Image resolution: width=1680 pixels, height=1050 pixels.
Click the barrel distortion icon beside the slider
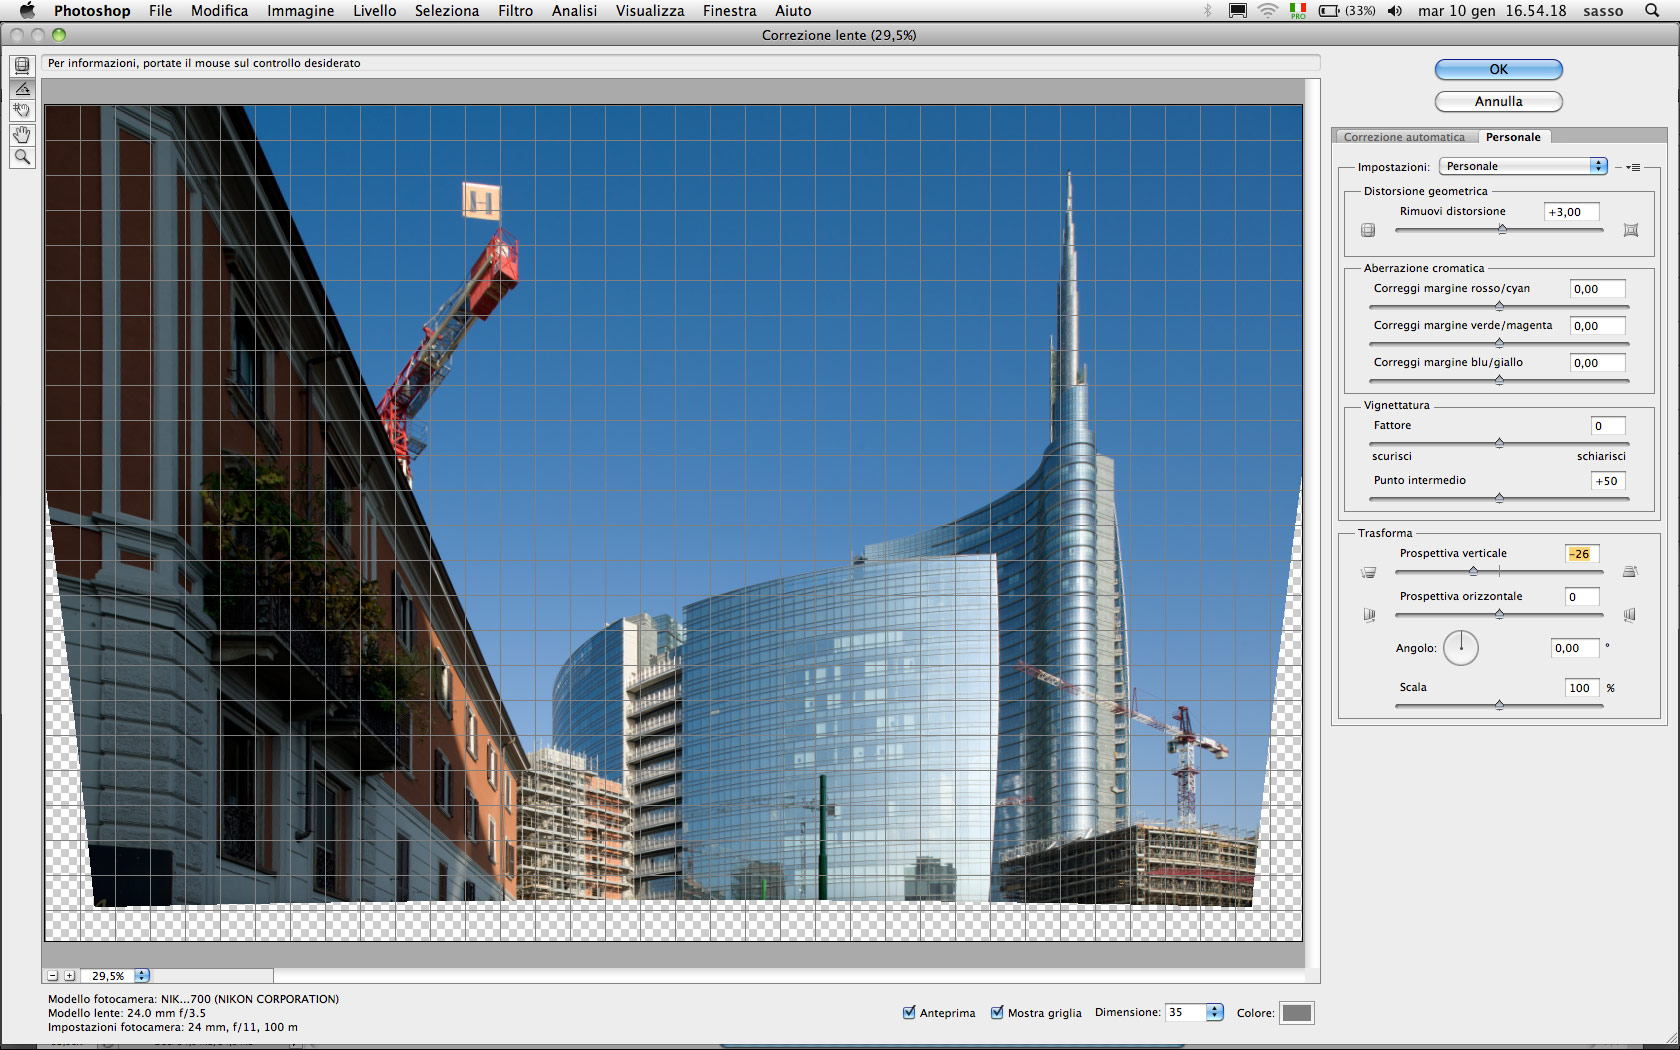point(1368,230)
